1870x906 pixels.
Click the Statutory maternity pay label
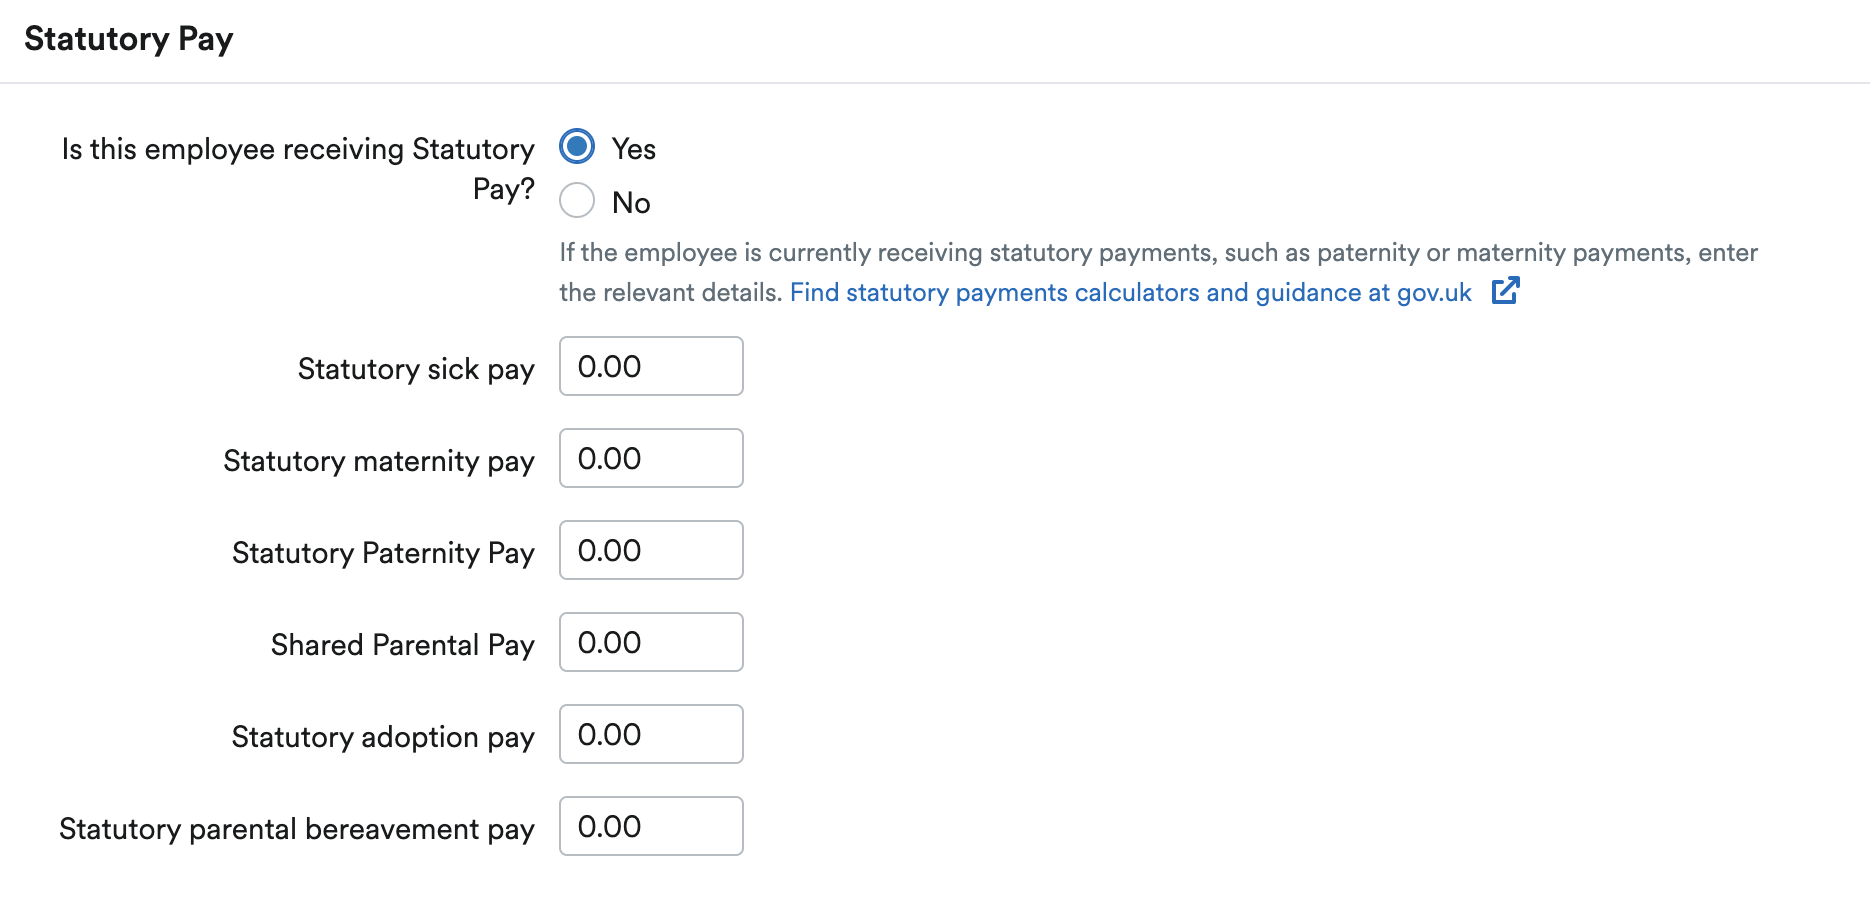(x=378, y=461)
